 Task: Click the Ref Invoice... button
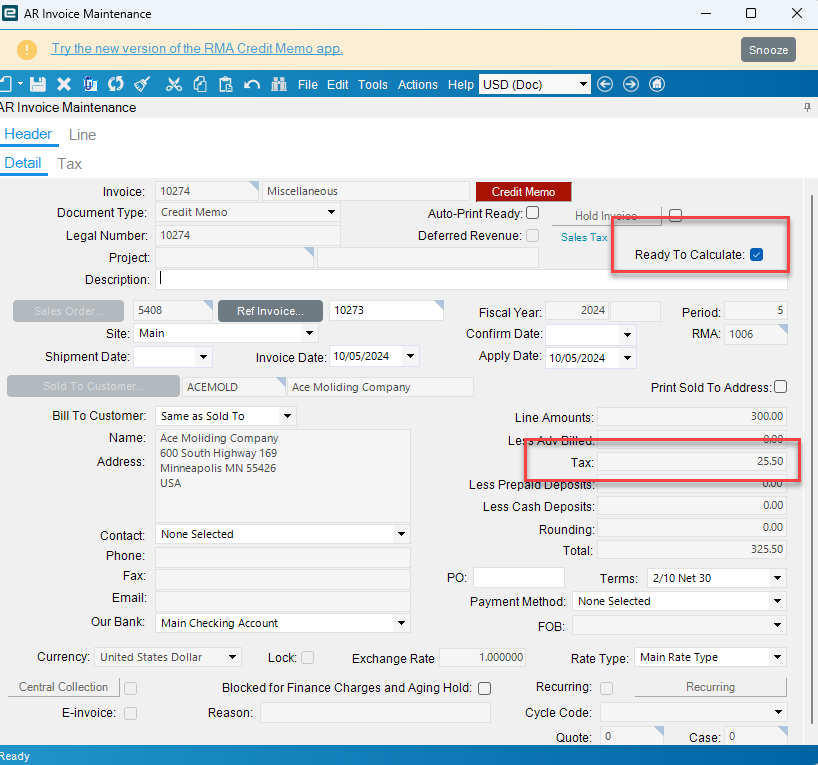coord(270,311)
